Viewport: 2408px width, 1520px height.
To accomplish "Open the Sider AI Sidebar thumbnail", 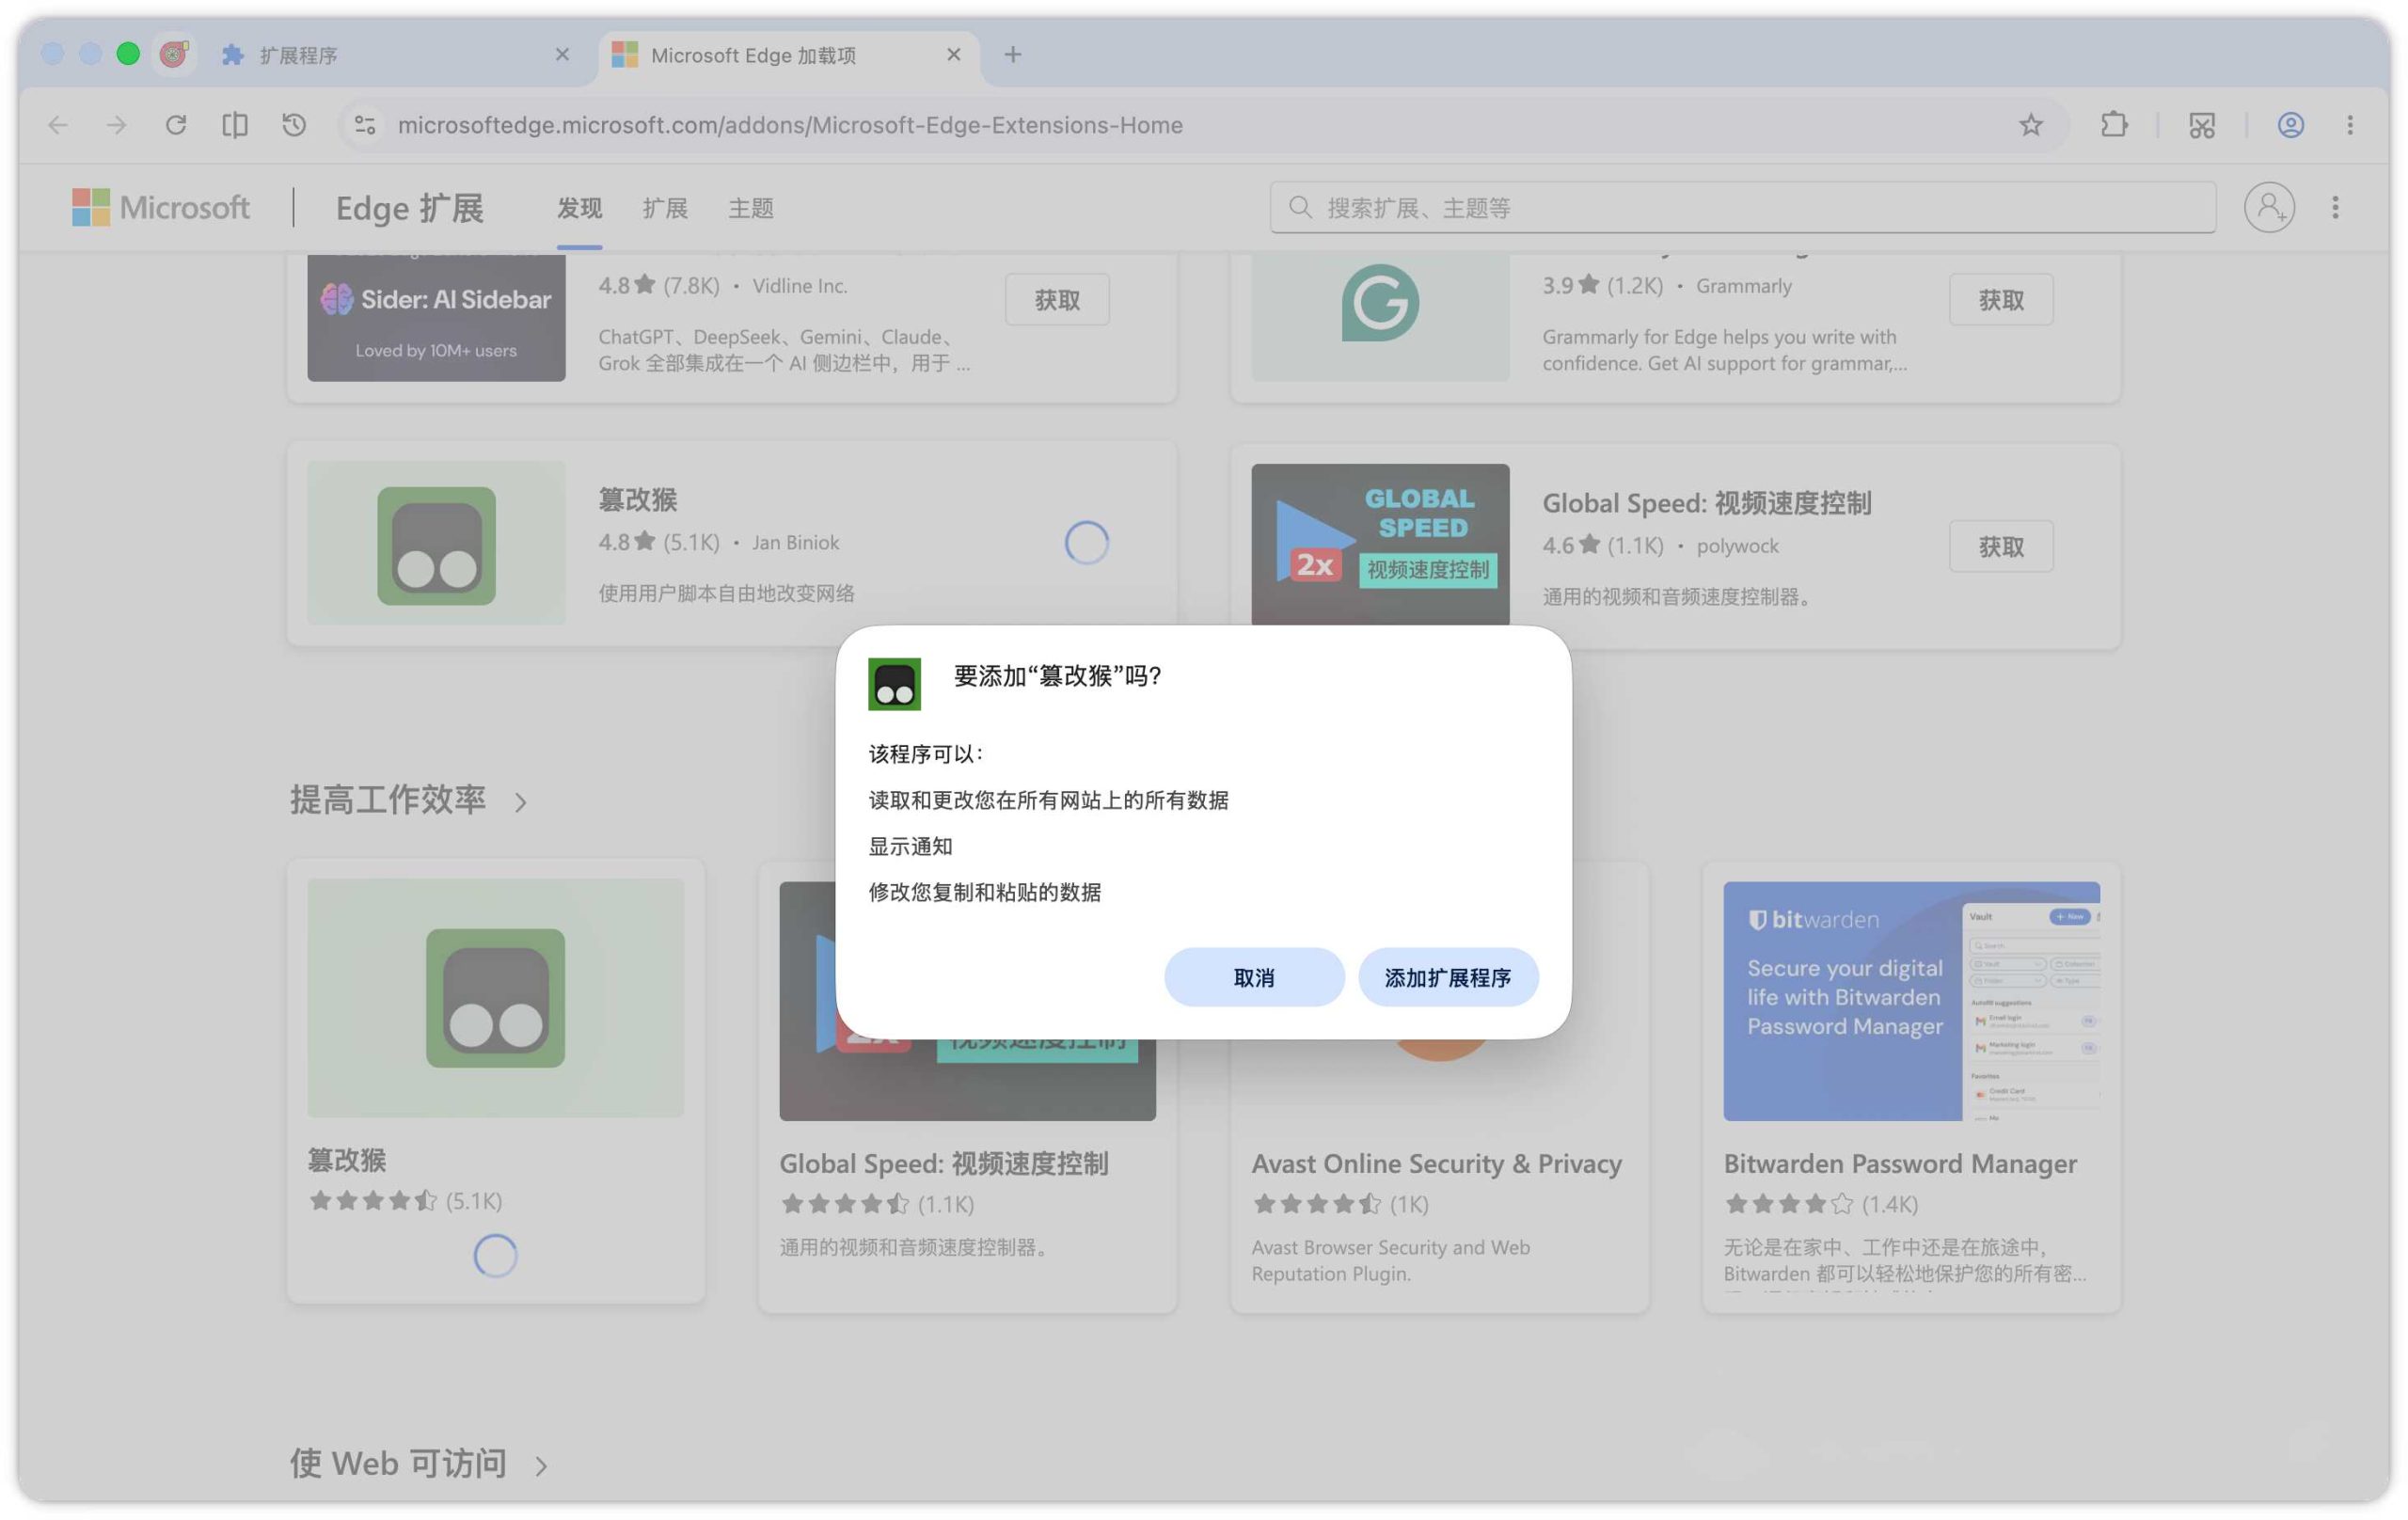I will click(436, 317).
